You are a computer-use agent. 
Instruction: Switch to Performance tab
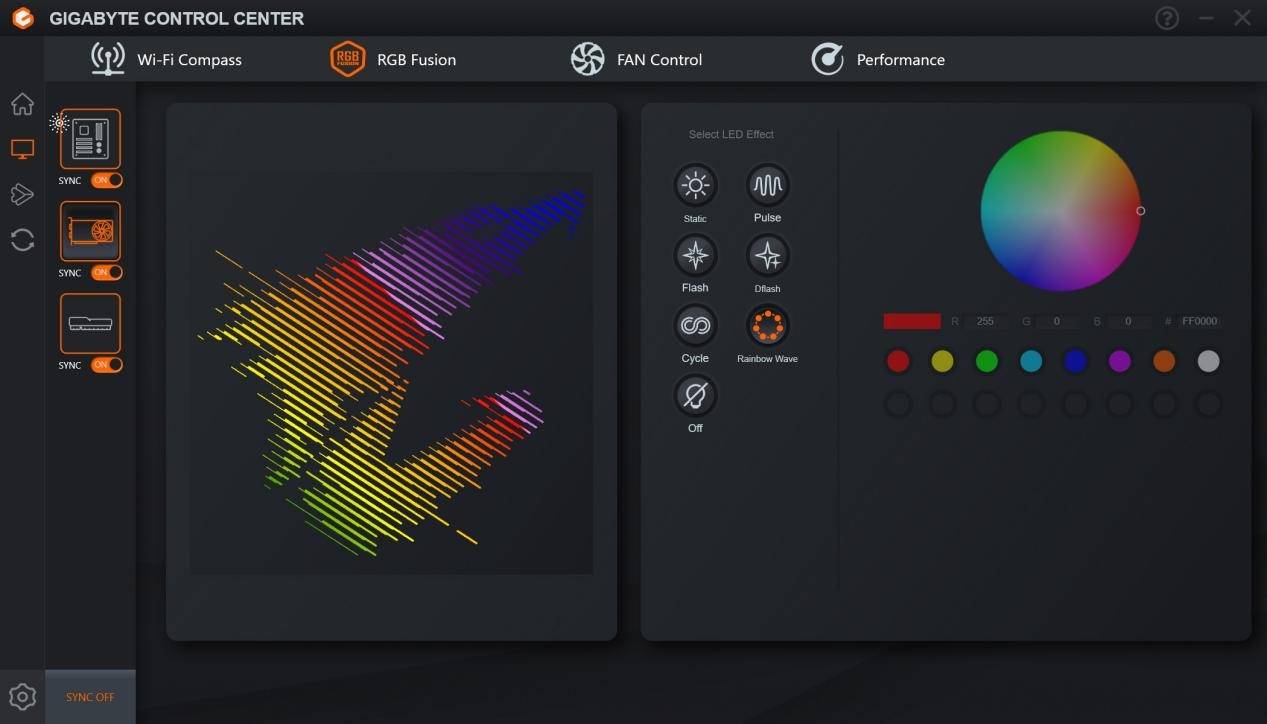point(878,59)
